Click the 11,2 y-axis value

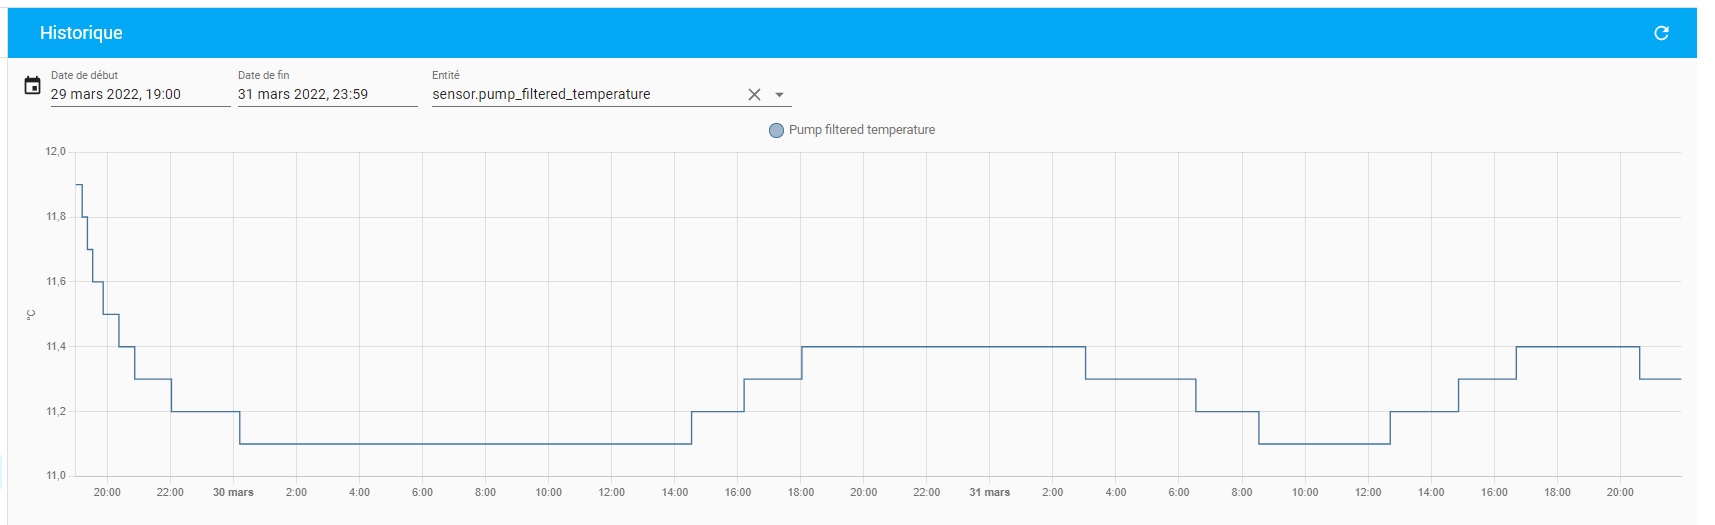pos(55,412)
